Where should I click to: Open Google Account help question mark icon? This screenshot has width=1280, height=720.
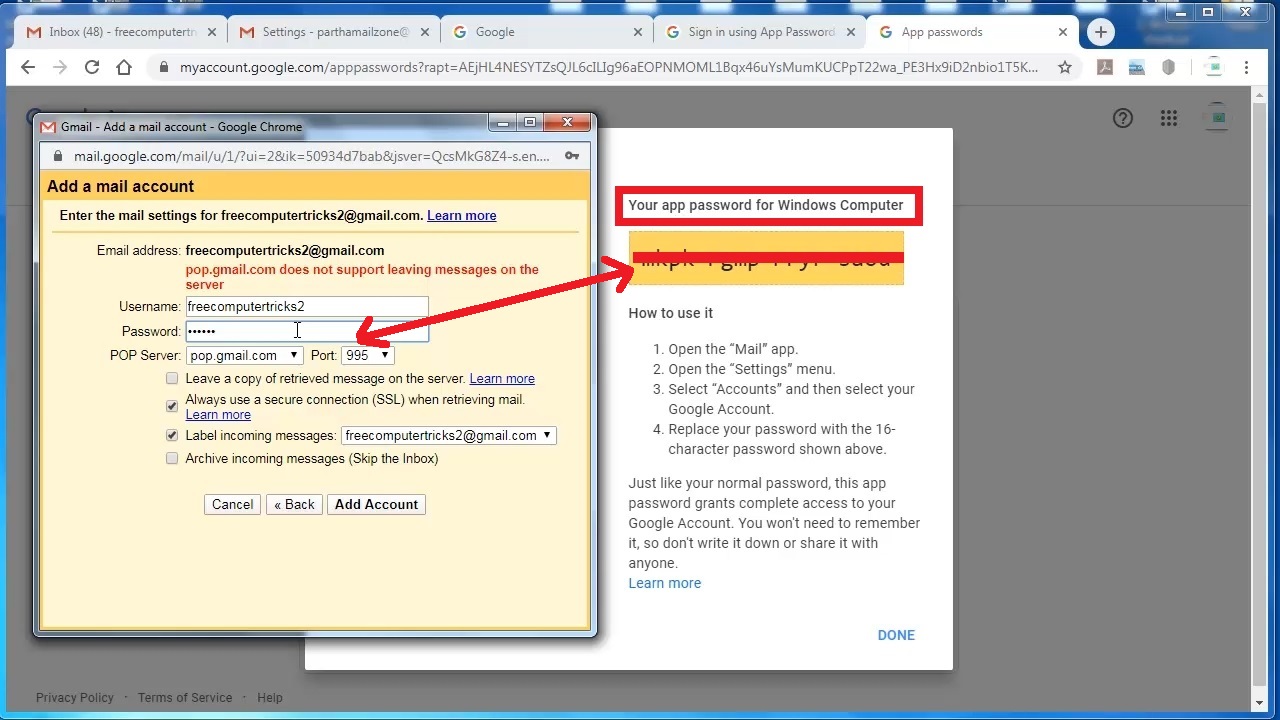point(1123,118)
